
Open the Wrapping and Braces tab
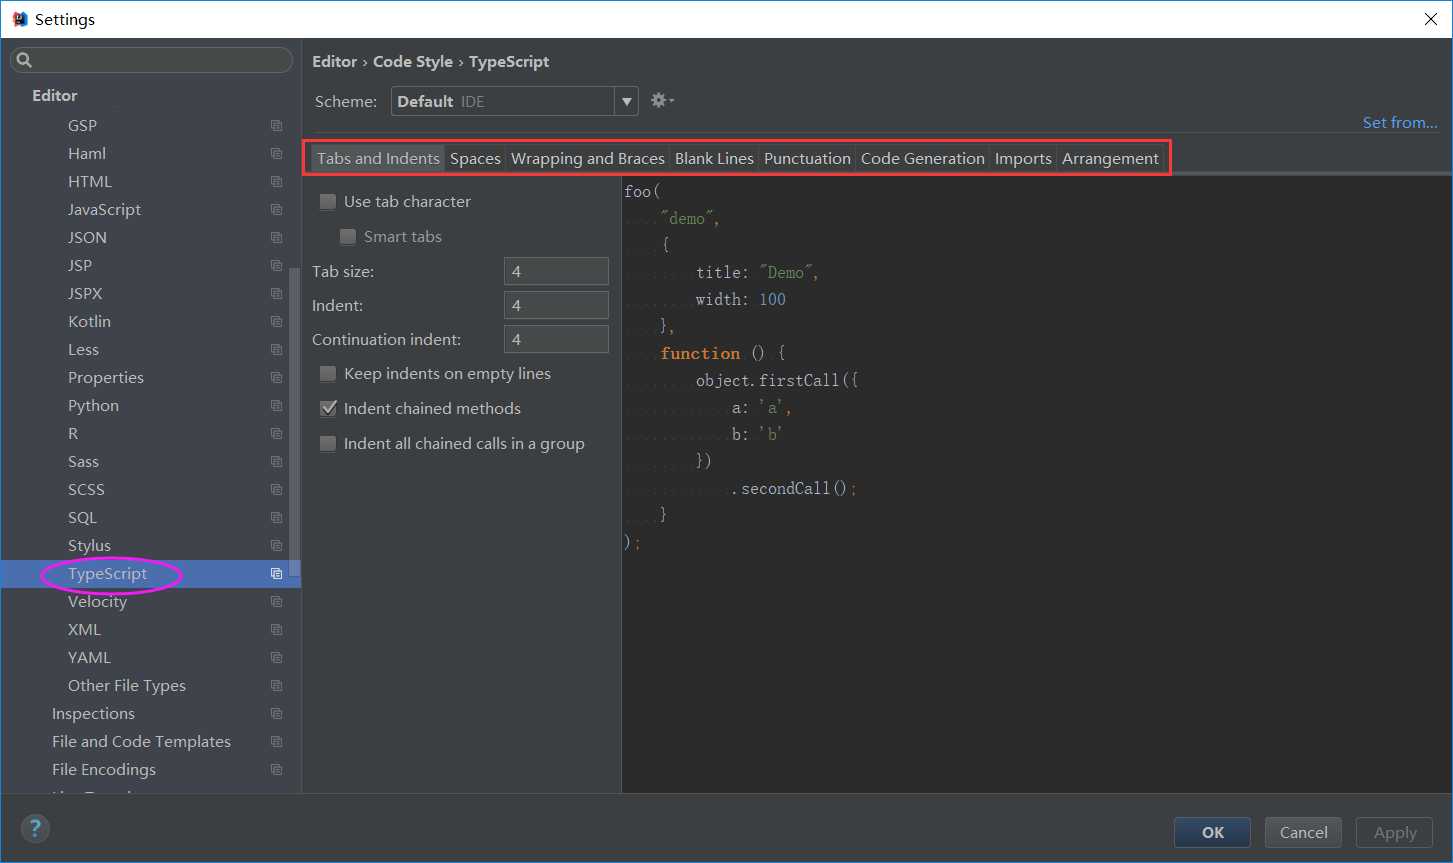[588, 158]
